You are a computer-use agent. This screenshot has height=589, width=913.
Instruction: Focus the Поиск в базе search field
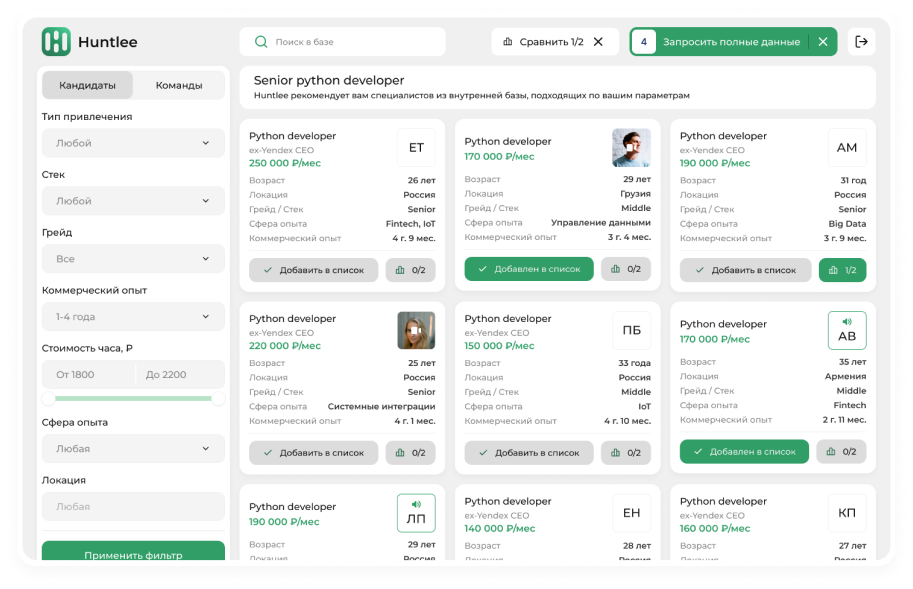[x=342, y=42]
